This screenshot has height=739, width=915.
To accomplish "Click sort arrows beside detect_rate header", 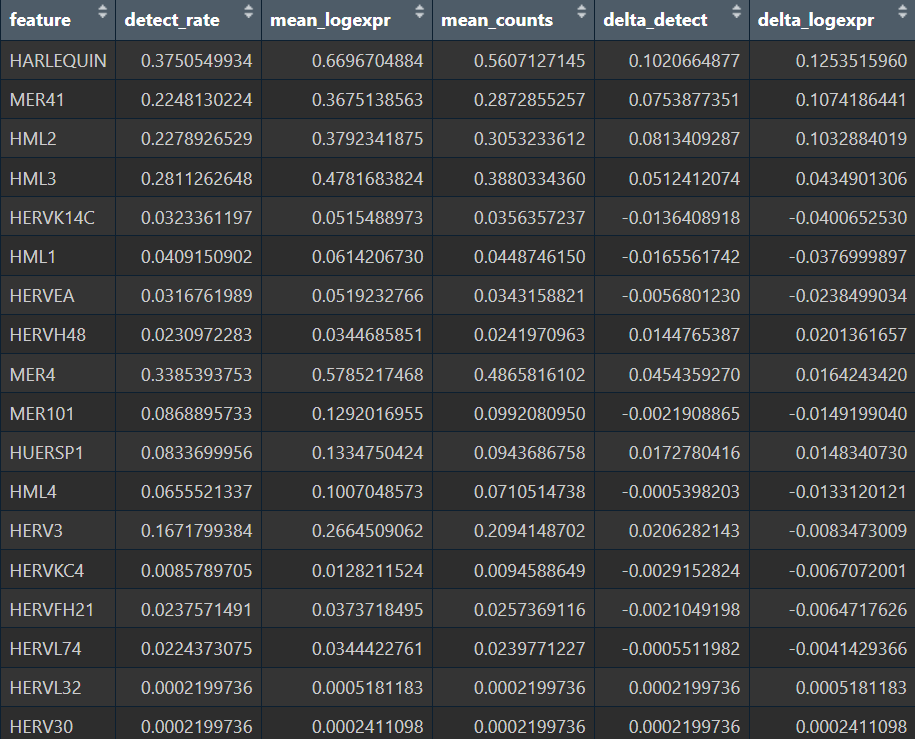I will [x=249, y=14].
